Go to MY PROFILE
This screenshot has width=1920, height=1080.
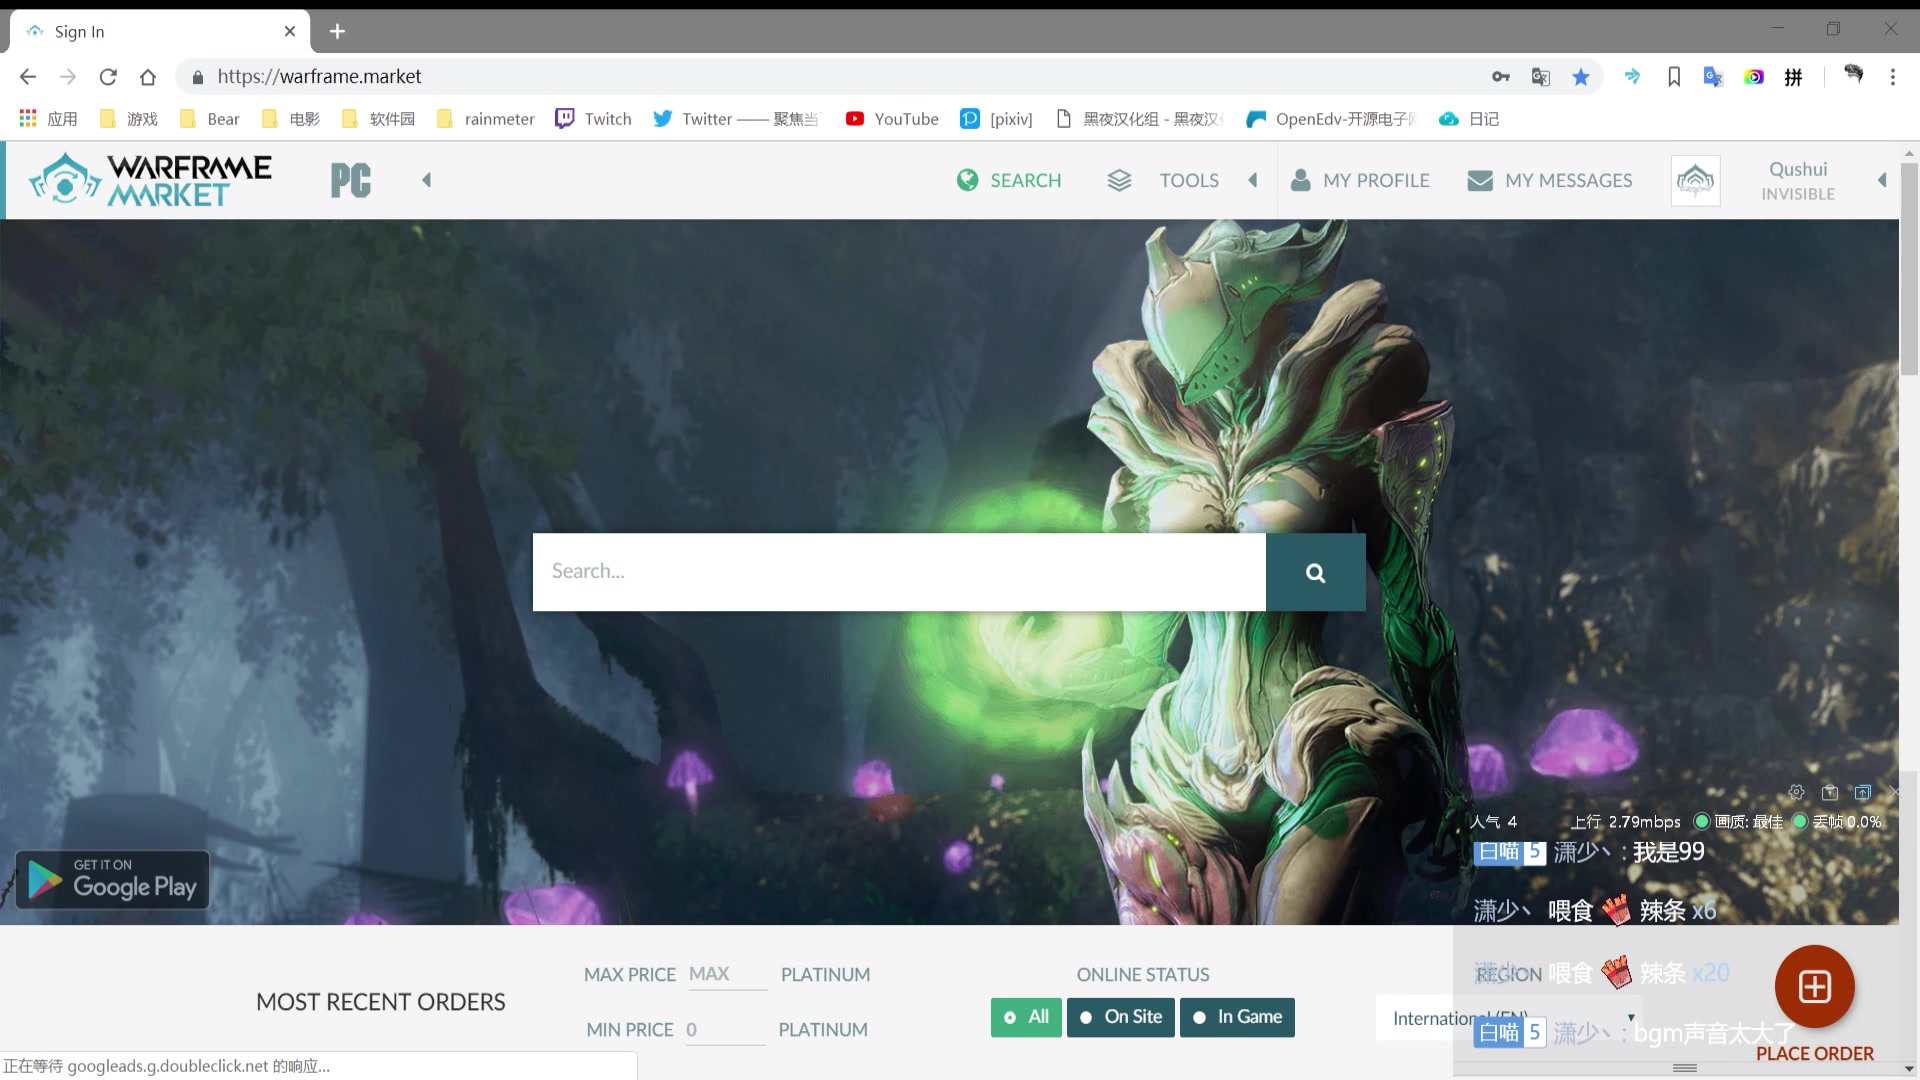point(1376,180)
